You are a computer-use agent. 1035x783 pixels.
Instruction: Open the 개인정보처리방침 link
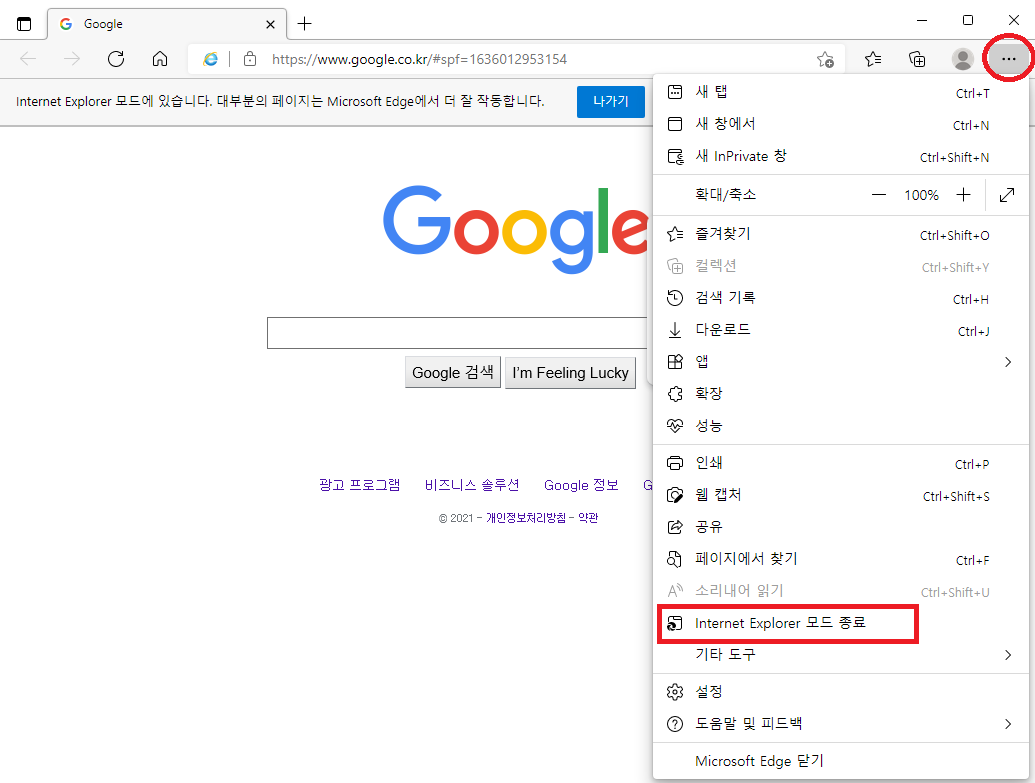(x=526, y=518)
